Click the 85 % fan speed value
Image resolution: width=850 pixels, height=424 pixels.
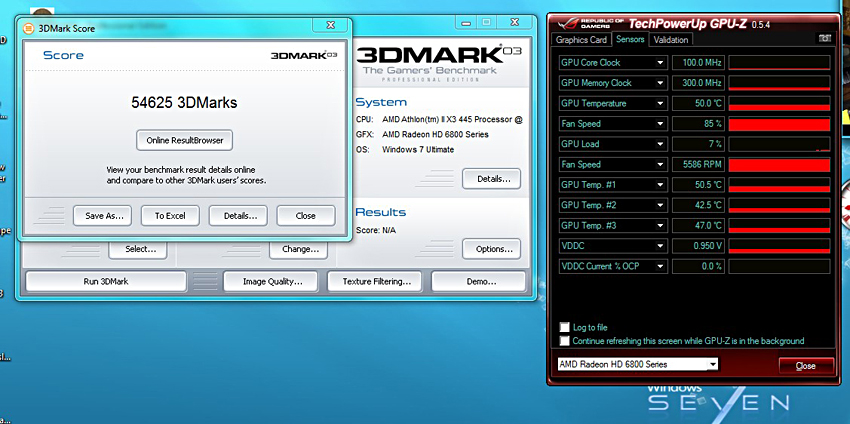click(698, 124)
